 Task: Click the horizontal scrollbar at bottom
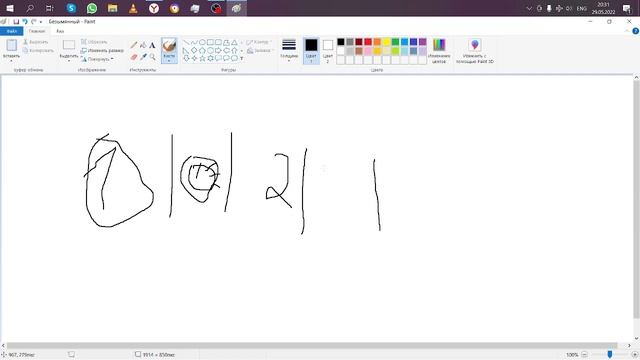(312, 345)
